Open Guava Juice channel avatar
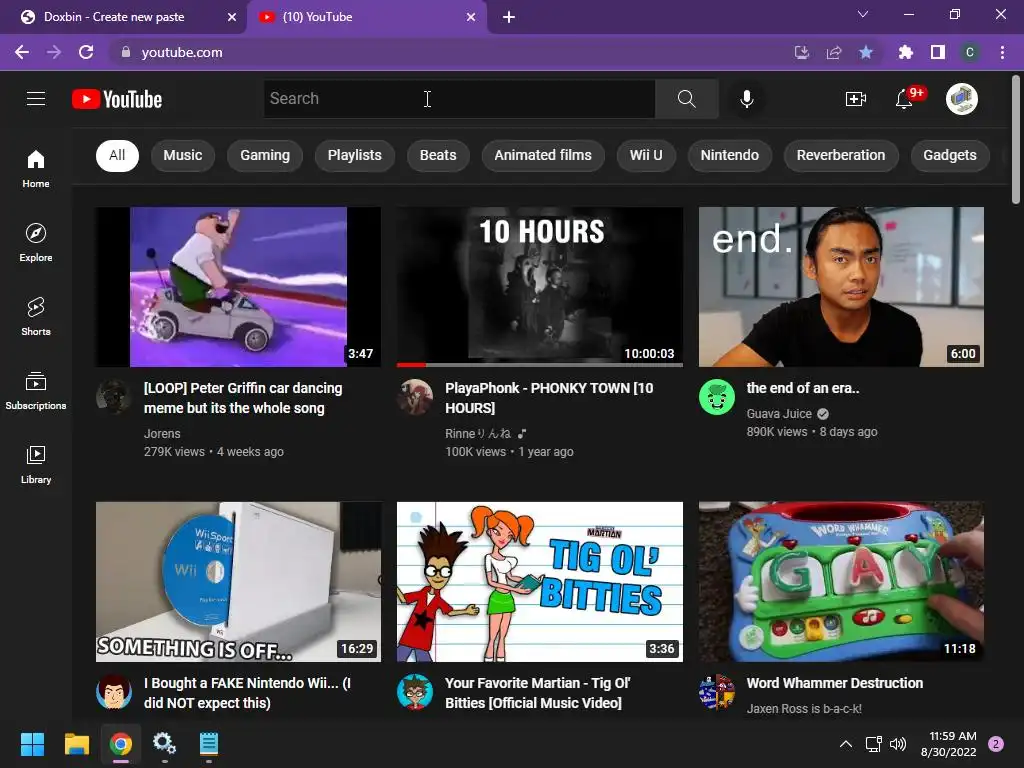This screenshot has height=768, width=1024. click(716, 396)
